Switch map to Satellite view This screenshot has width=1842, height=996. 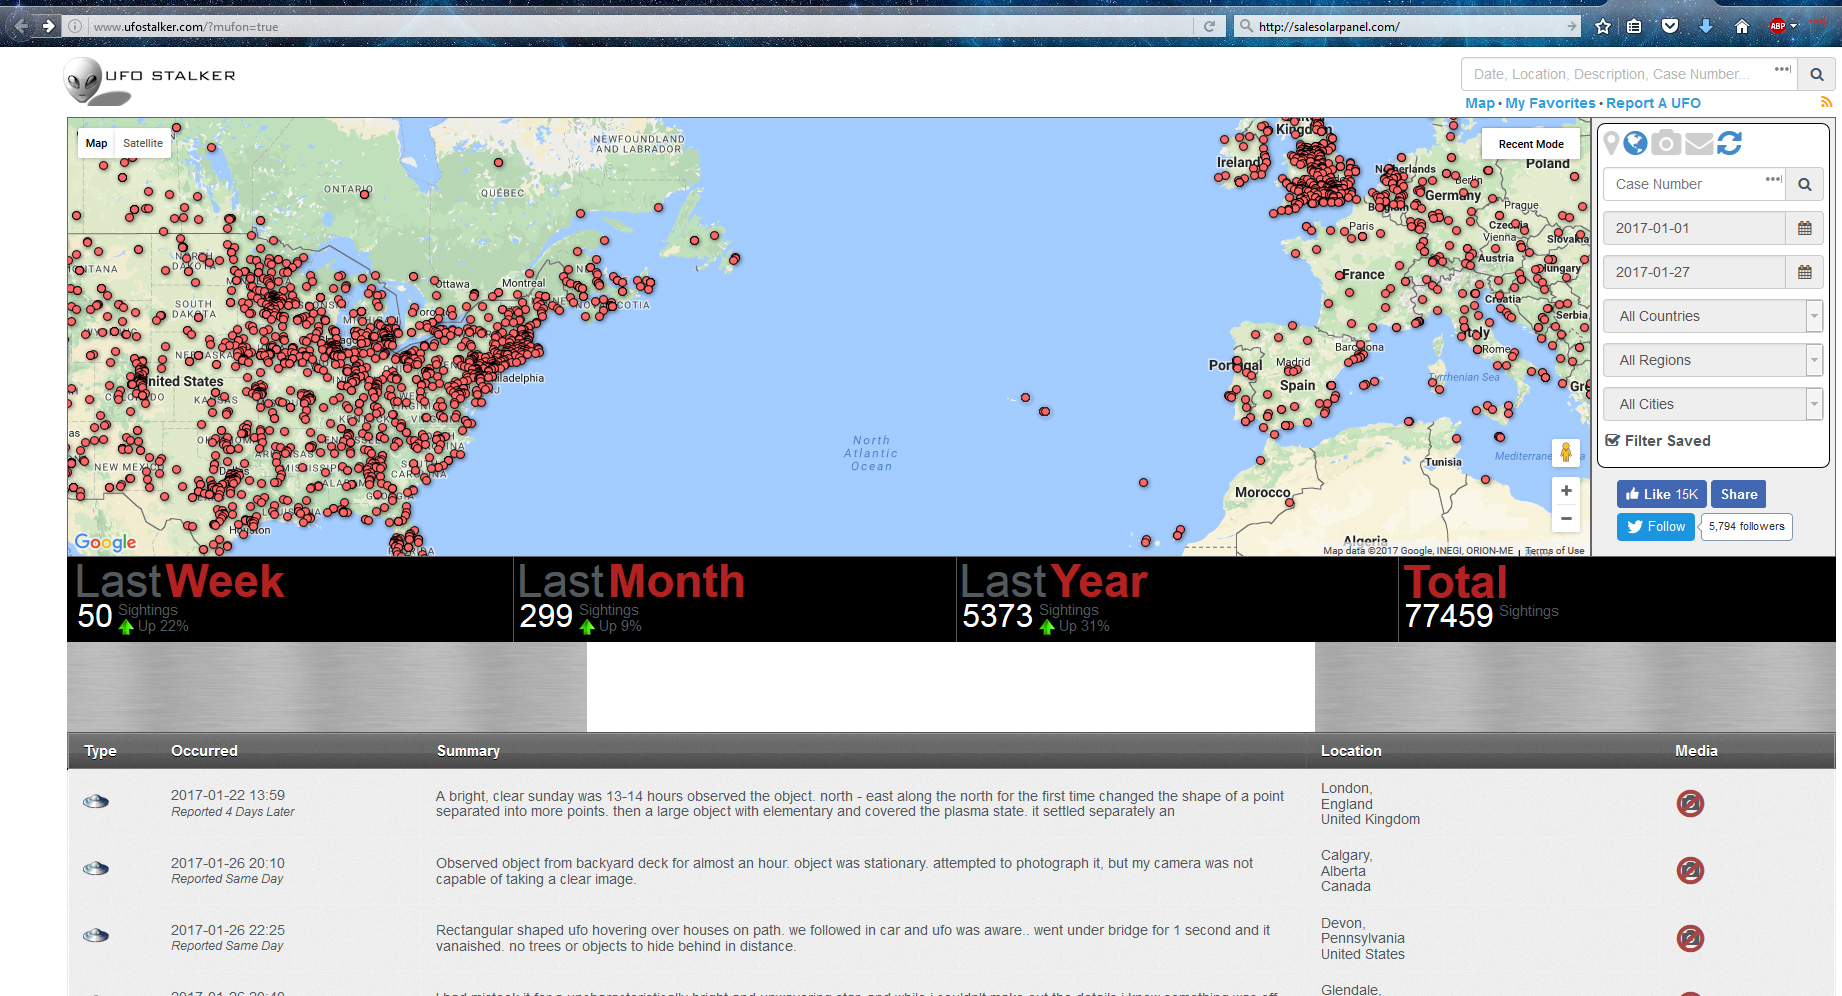pyautogui.click(x=142, y=143)
